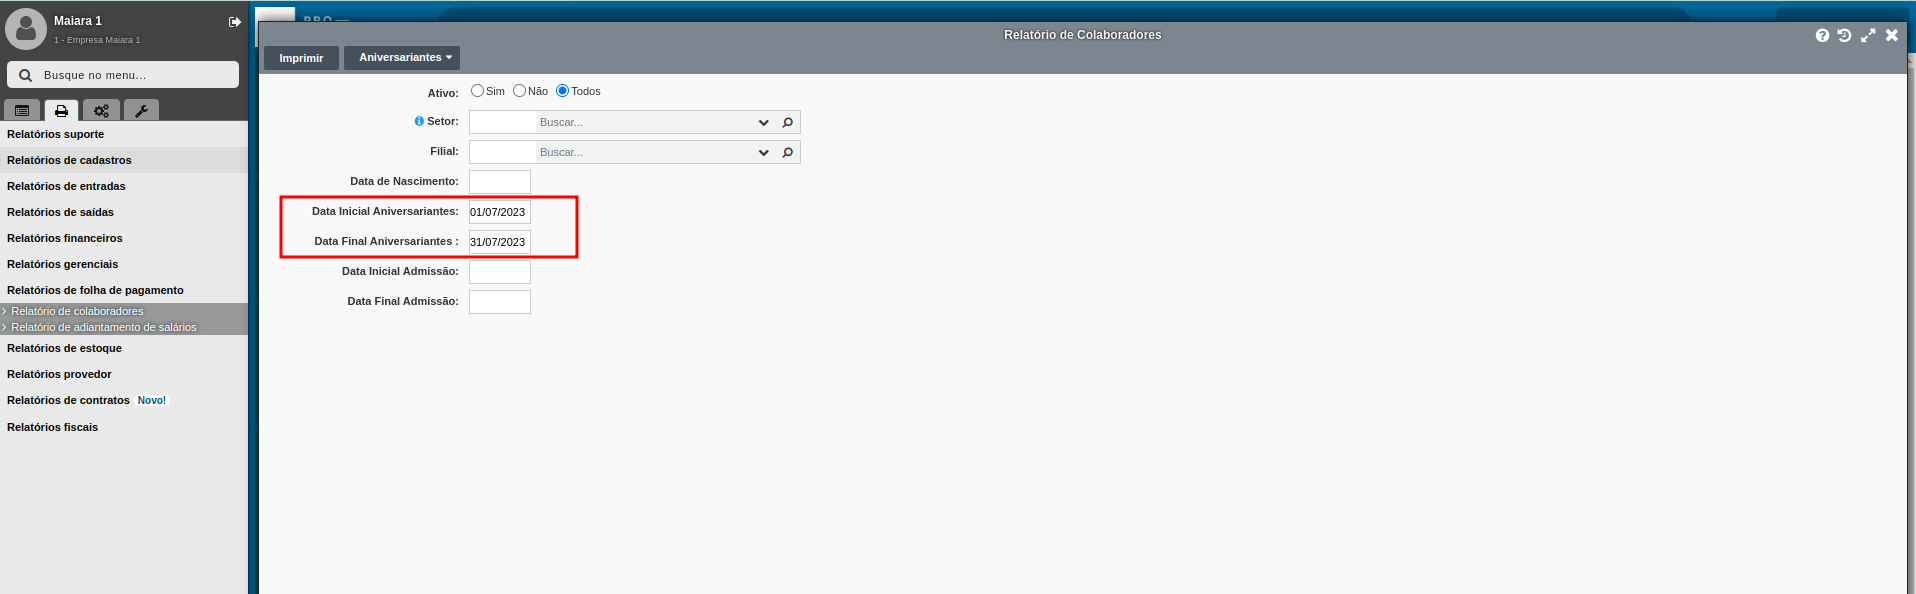Viewport: 1916px width, 594px height.
Task: Click the logout icon beside Maiara 1
Action: (235, 22)
